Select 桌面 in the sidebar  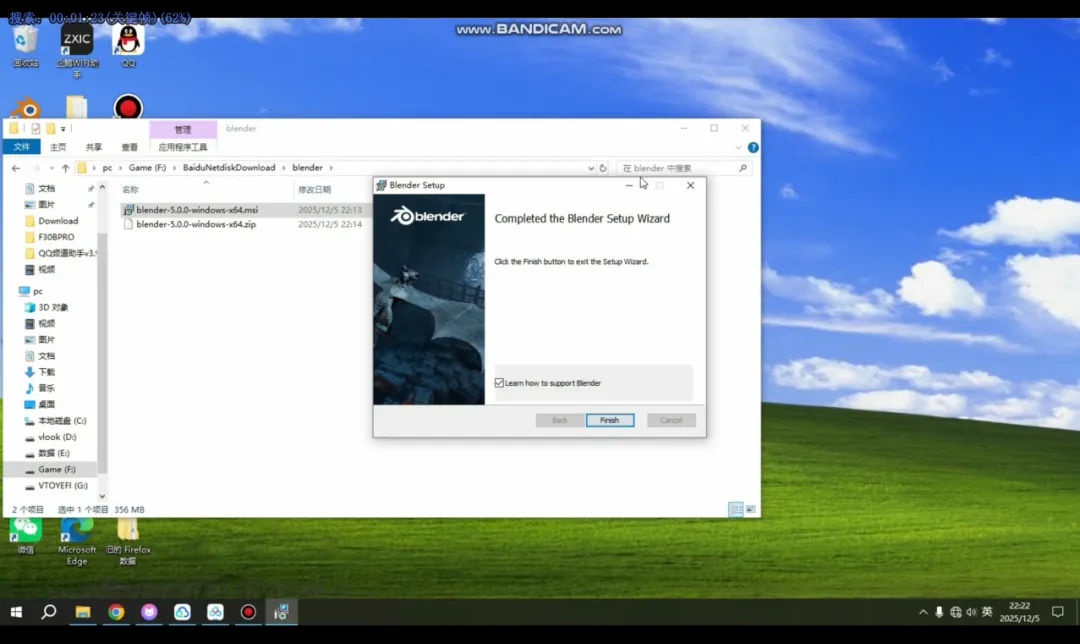pyautogui.click(x=46, y=404)
